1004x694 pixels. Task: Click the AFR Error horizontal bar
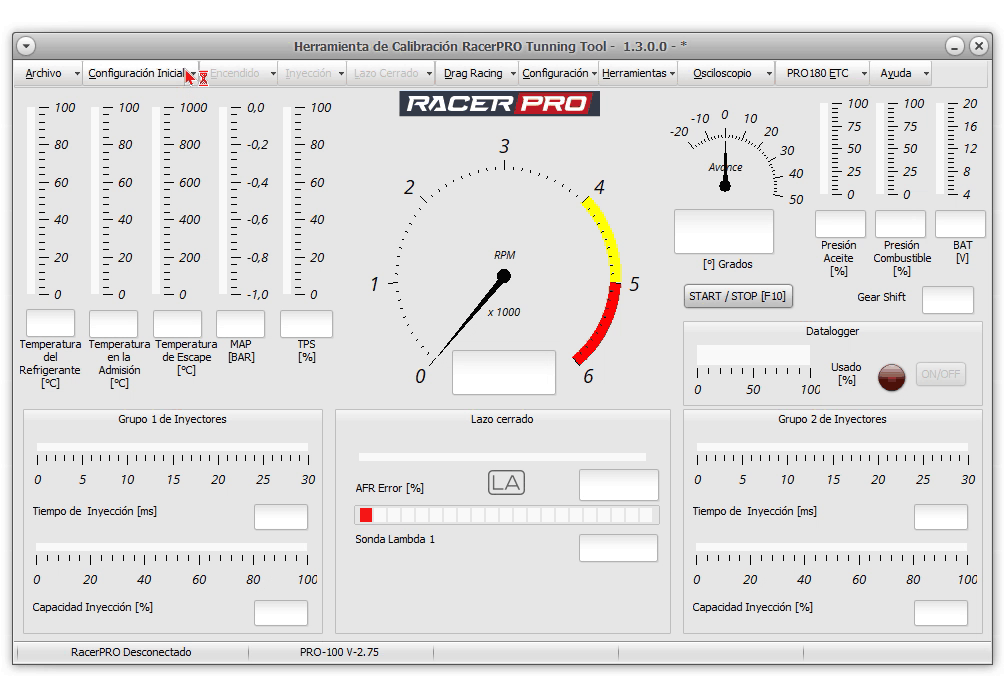pos(502,457)
